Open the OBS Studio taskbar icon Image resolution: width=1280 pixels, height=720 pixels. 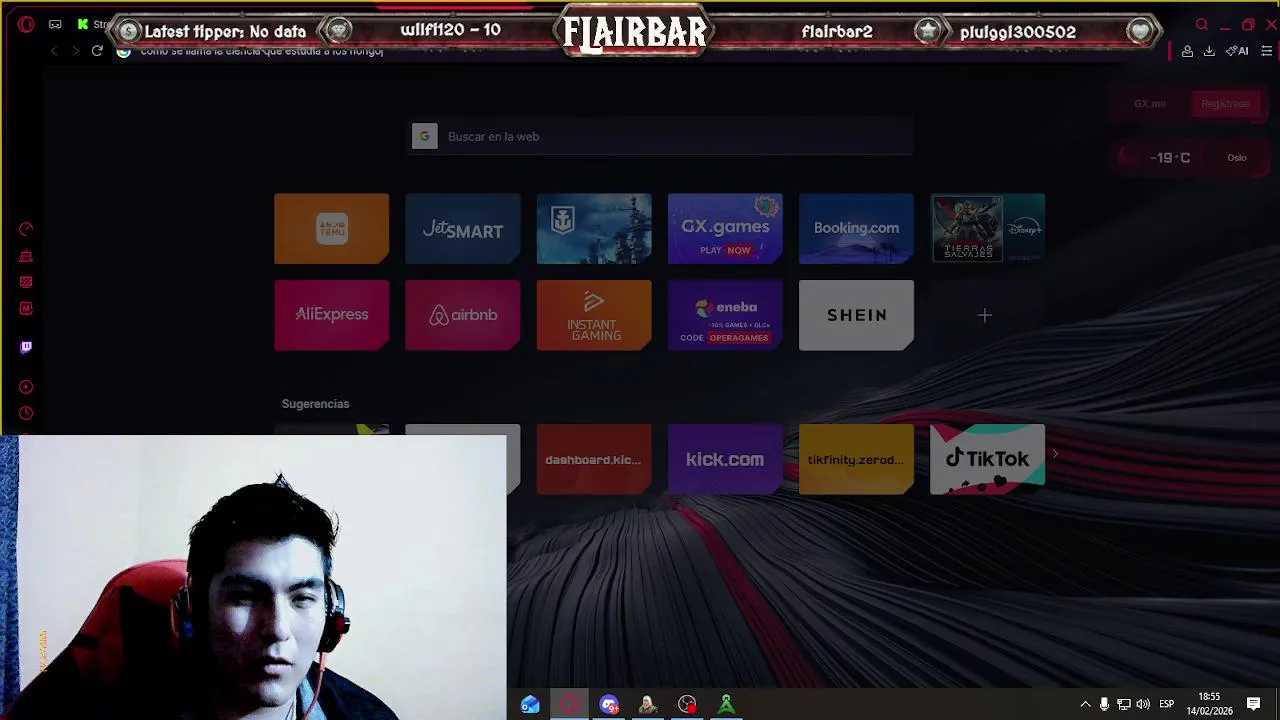(687, 705)
